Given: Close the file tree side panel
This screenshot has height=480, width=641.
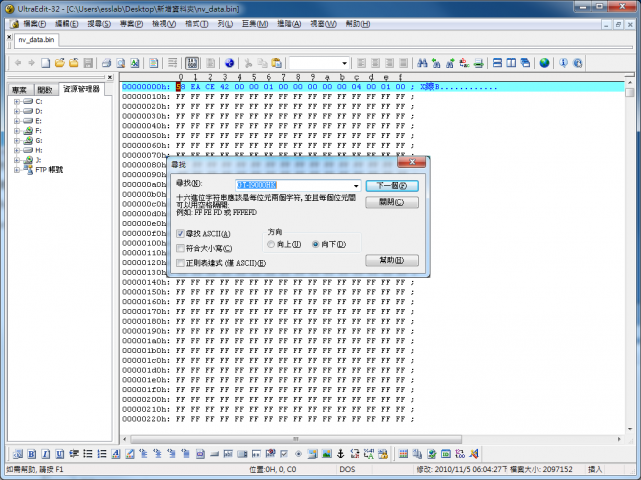Looking at the screenshot, I should pos(110,77).
